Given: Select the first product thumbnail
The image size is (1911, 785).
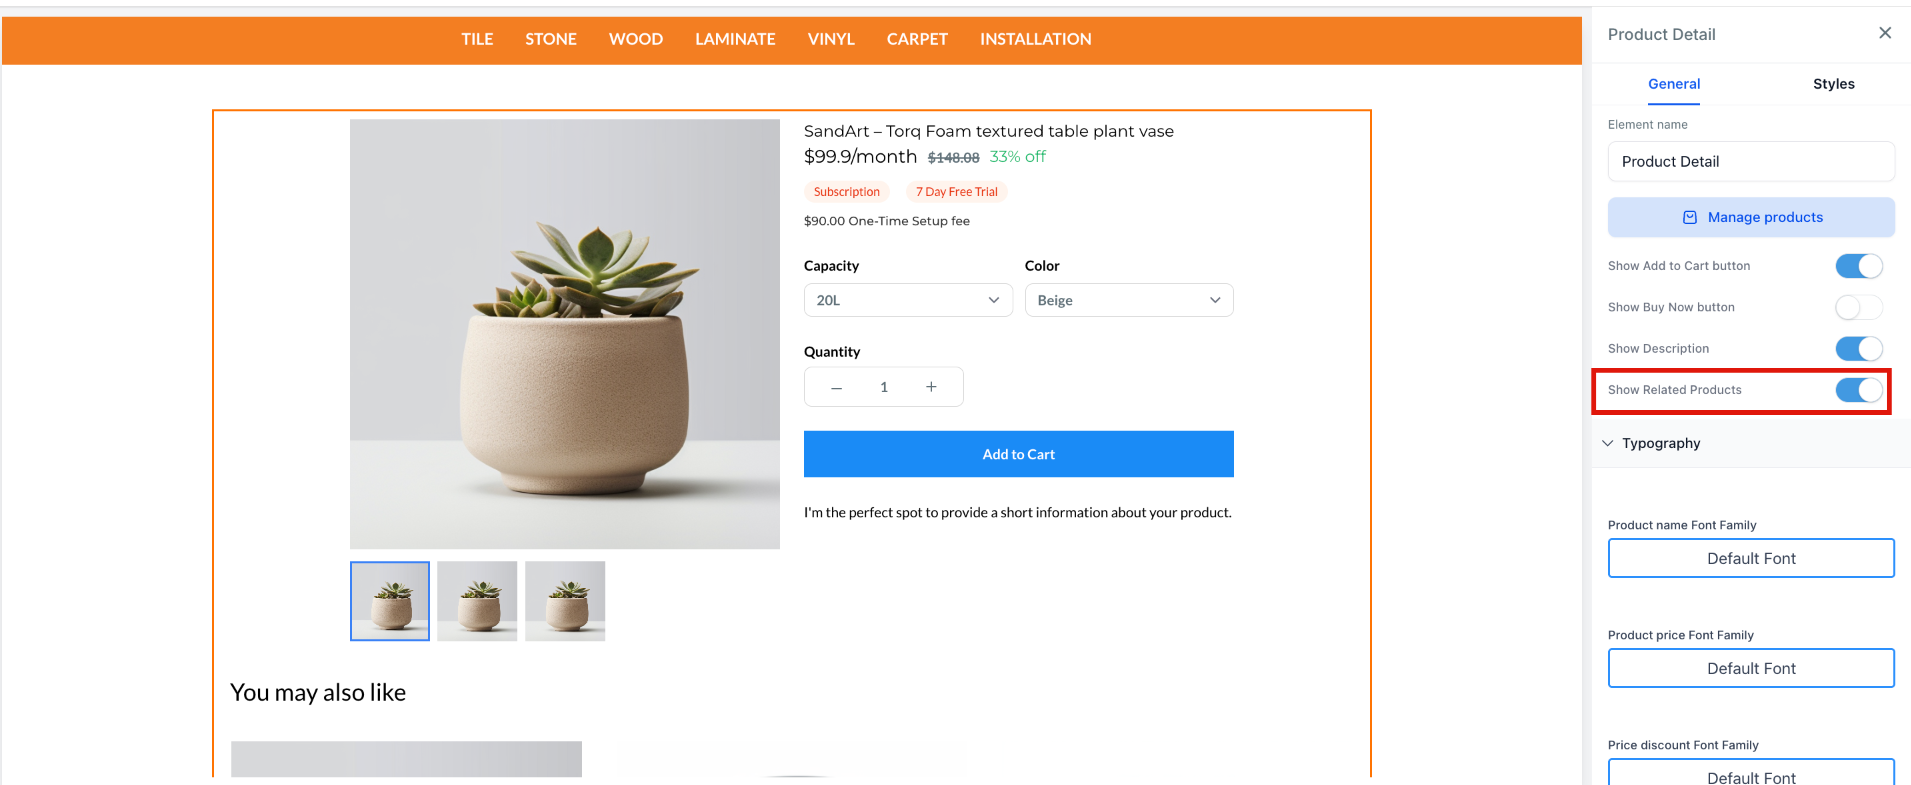Looking at the screenshot, I should [390, 601].
